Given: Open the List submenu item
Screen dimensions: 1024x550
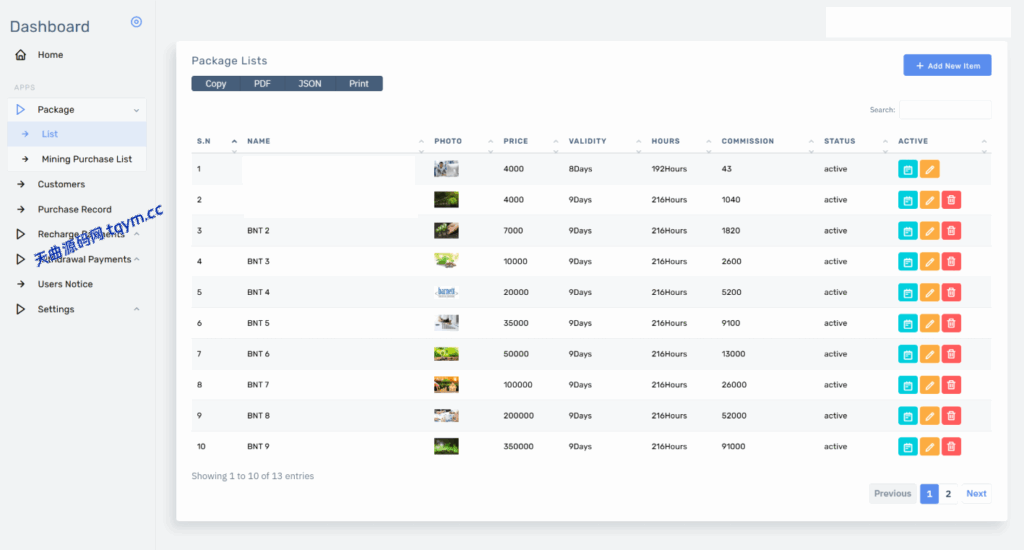Looking at the screenshot, I should [x=77, y=134].
